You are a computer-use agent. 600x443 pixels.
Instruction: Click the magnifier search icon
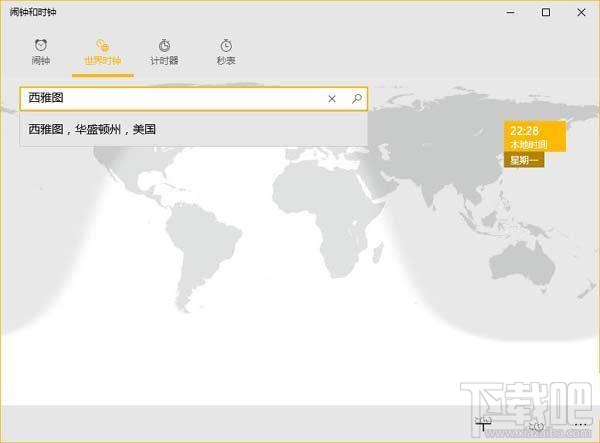[357, 99]
